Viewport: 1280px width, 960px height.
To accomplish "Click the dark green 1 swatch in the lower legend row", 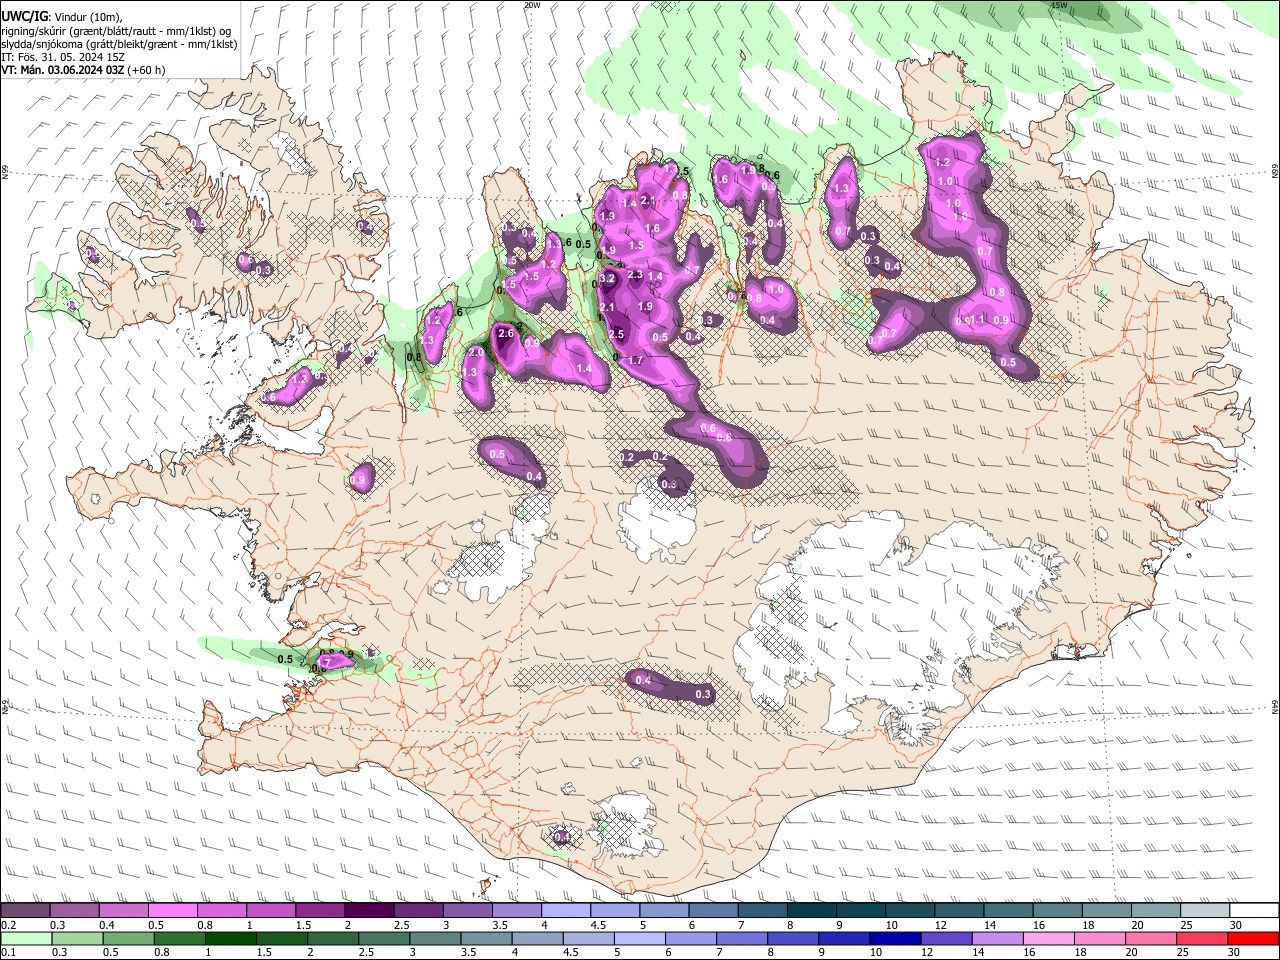I will 229,938.
